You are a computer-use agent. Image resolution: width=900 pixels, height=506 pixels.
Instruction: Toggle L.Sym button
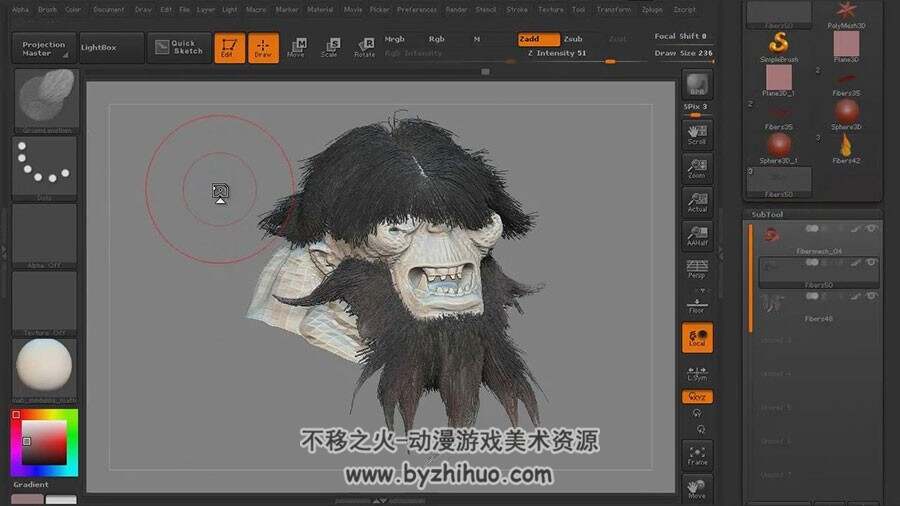coord(697,373)
